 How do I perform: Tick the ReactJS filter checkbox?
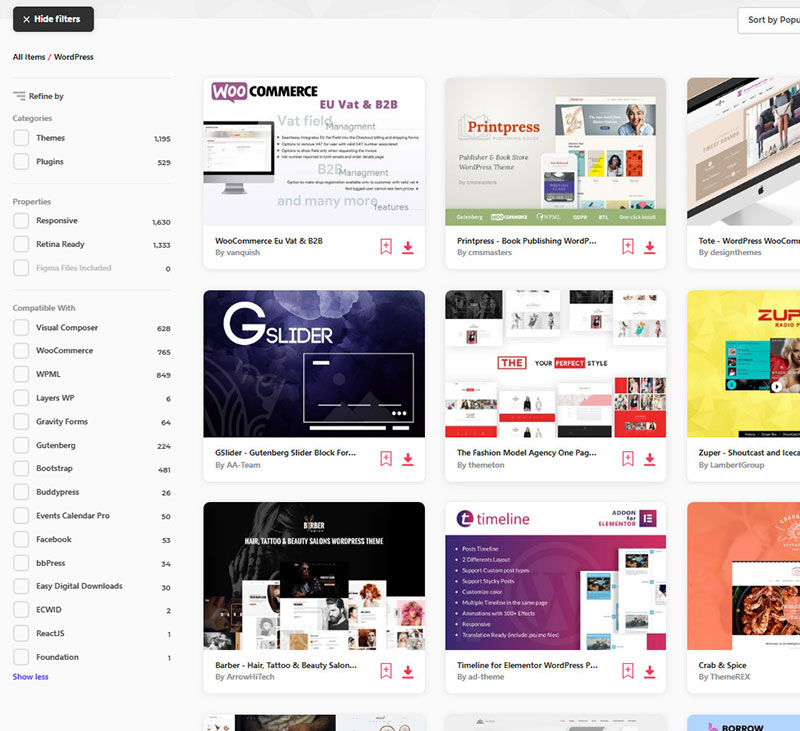point(21,633)
